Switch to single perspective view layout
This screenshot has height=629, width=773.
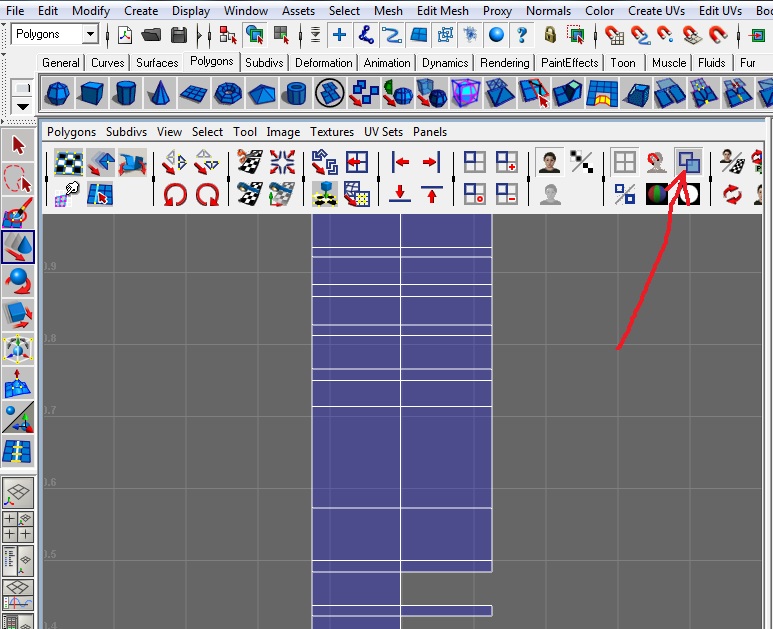pyautogui.click(x=18, y=493)
